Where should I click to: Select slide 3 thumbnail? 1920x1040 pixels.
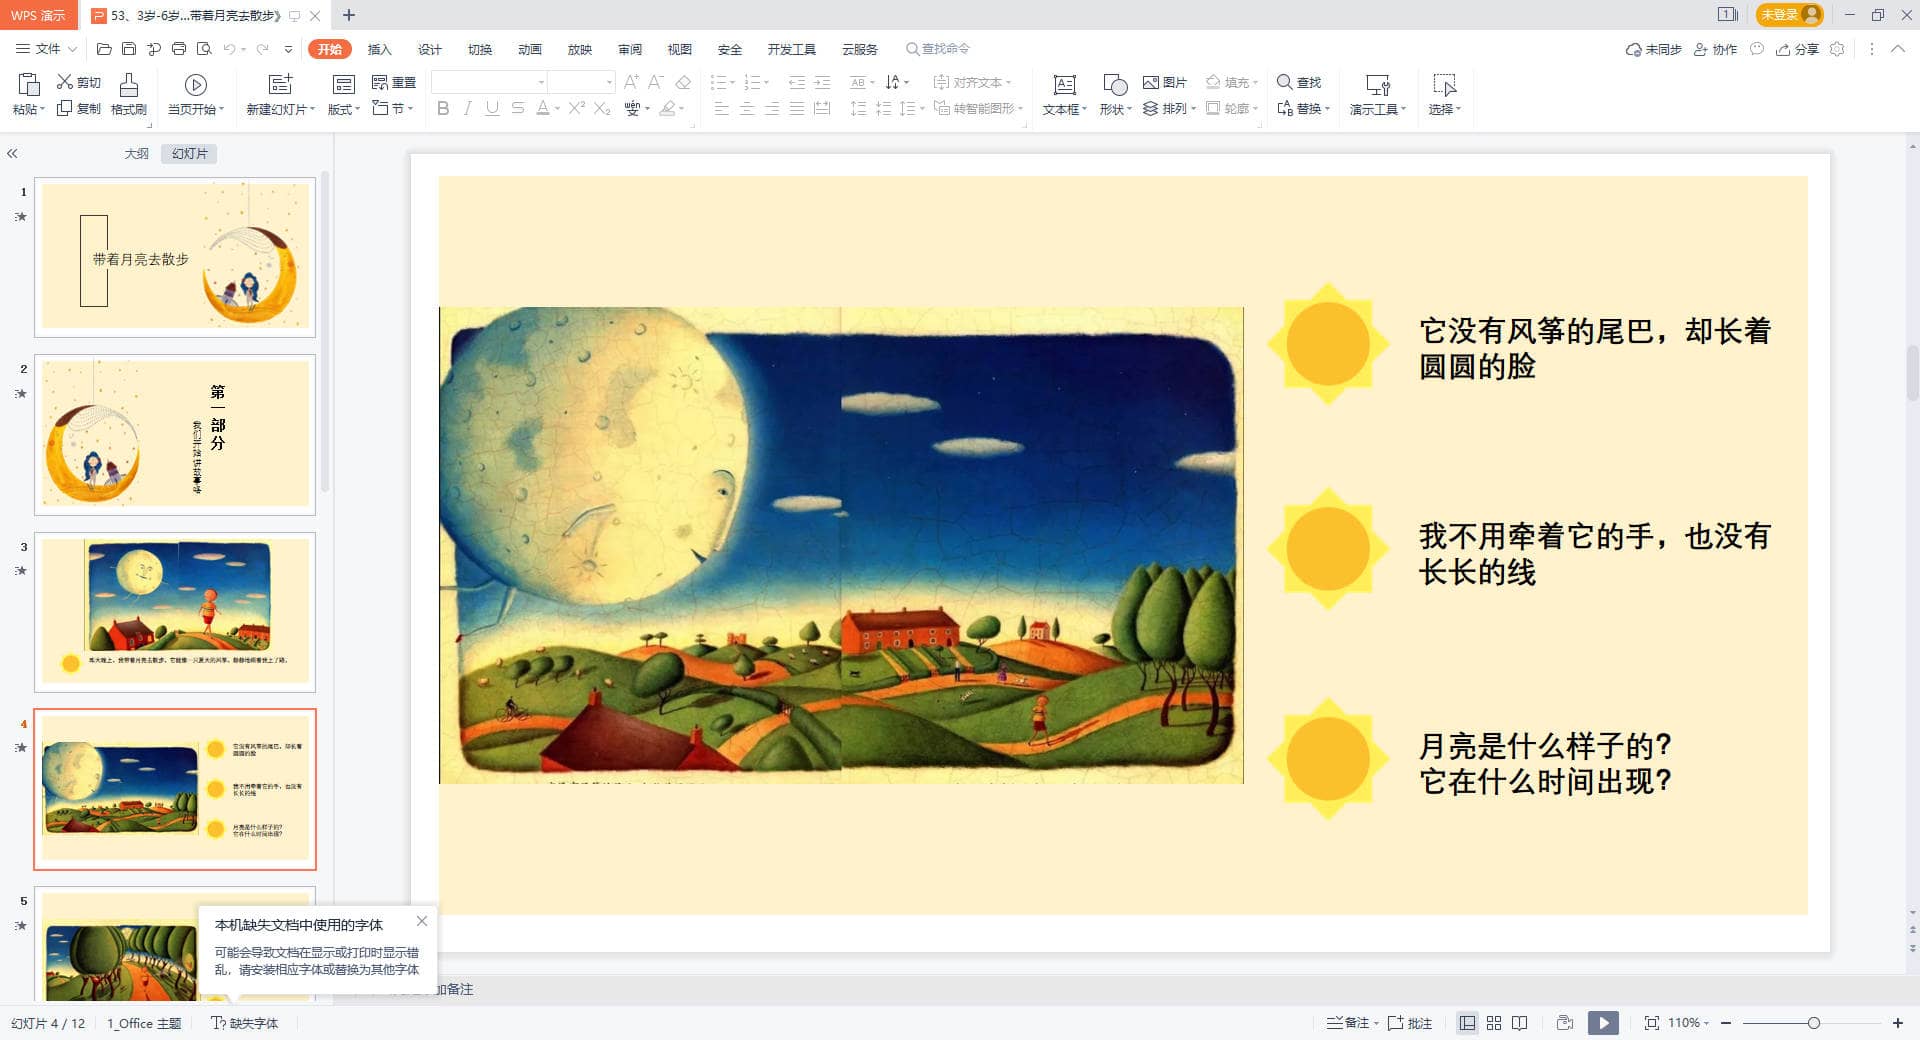point(175,612)
